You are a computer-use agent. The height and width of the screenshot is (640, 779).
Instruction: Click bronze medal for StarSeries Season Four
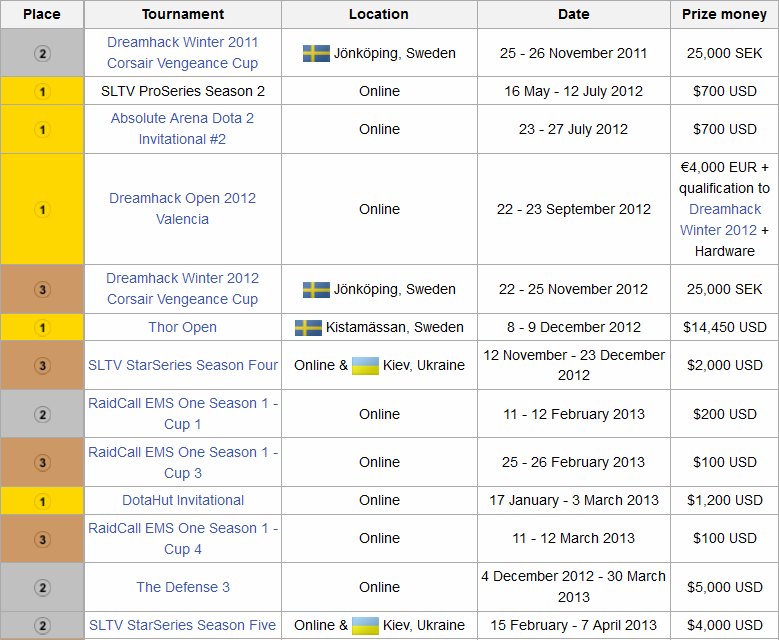point(42,366)
